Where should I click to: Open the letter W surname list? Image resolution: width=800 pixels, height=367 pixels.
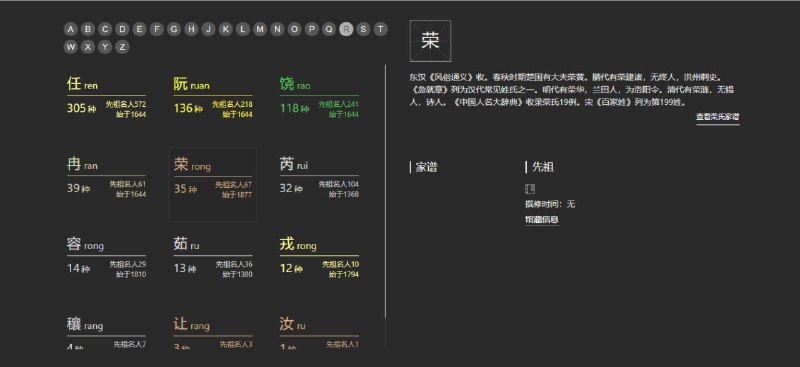(x=71, y=47)
